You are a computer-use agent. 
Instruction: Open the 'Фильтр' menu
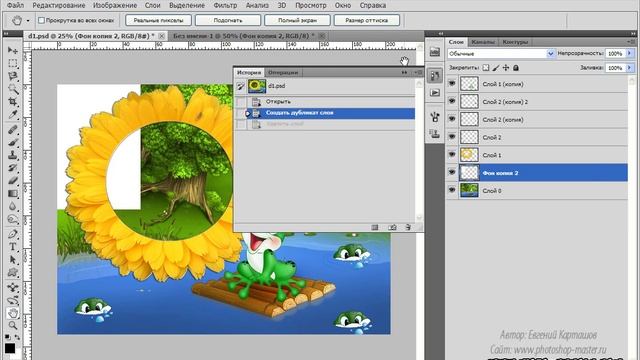pyautogui.click(x=225, y=5)
